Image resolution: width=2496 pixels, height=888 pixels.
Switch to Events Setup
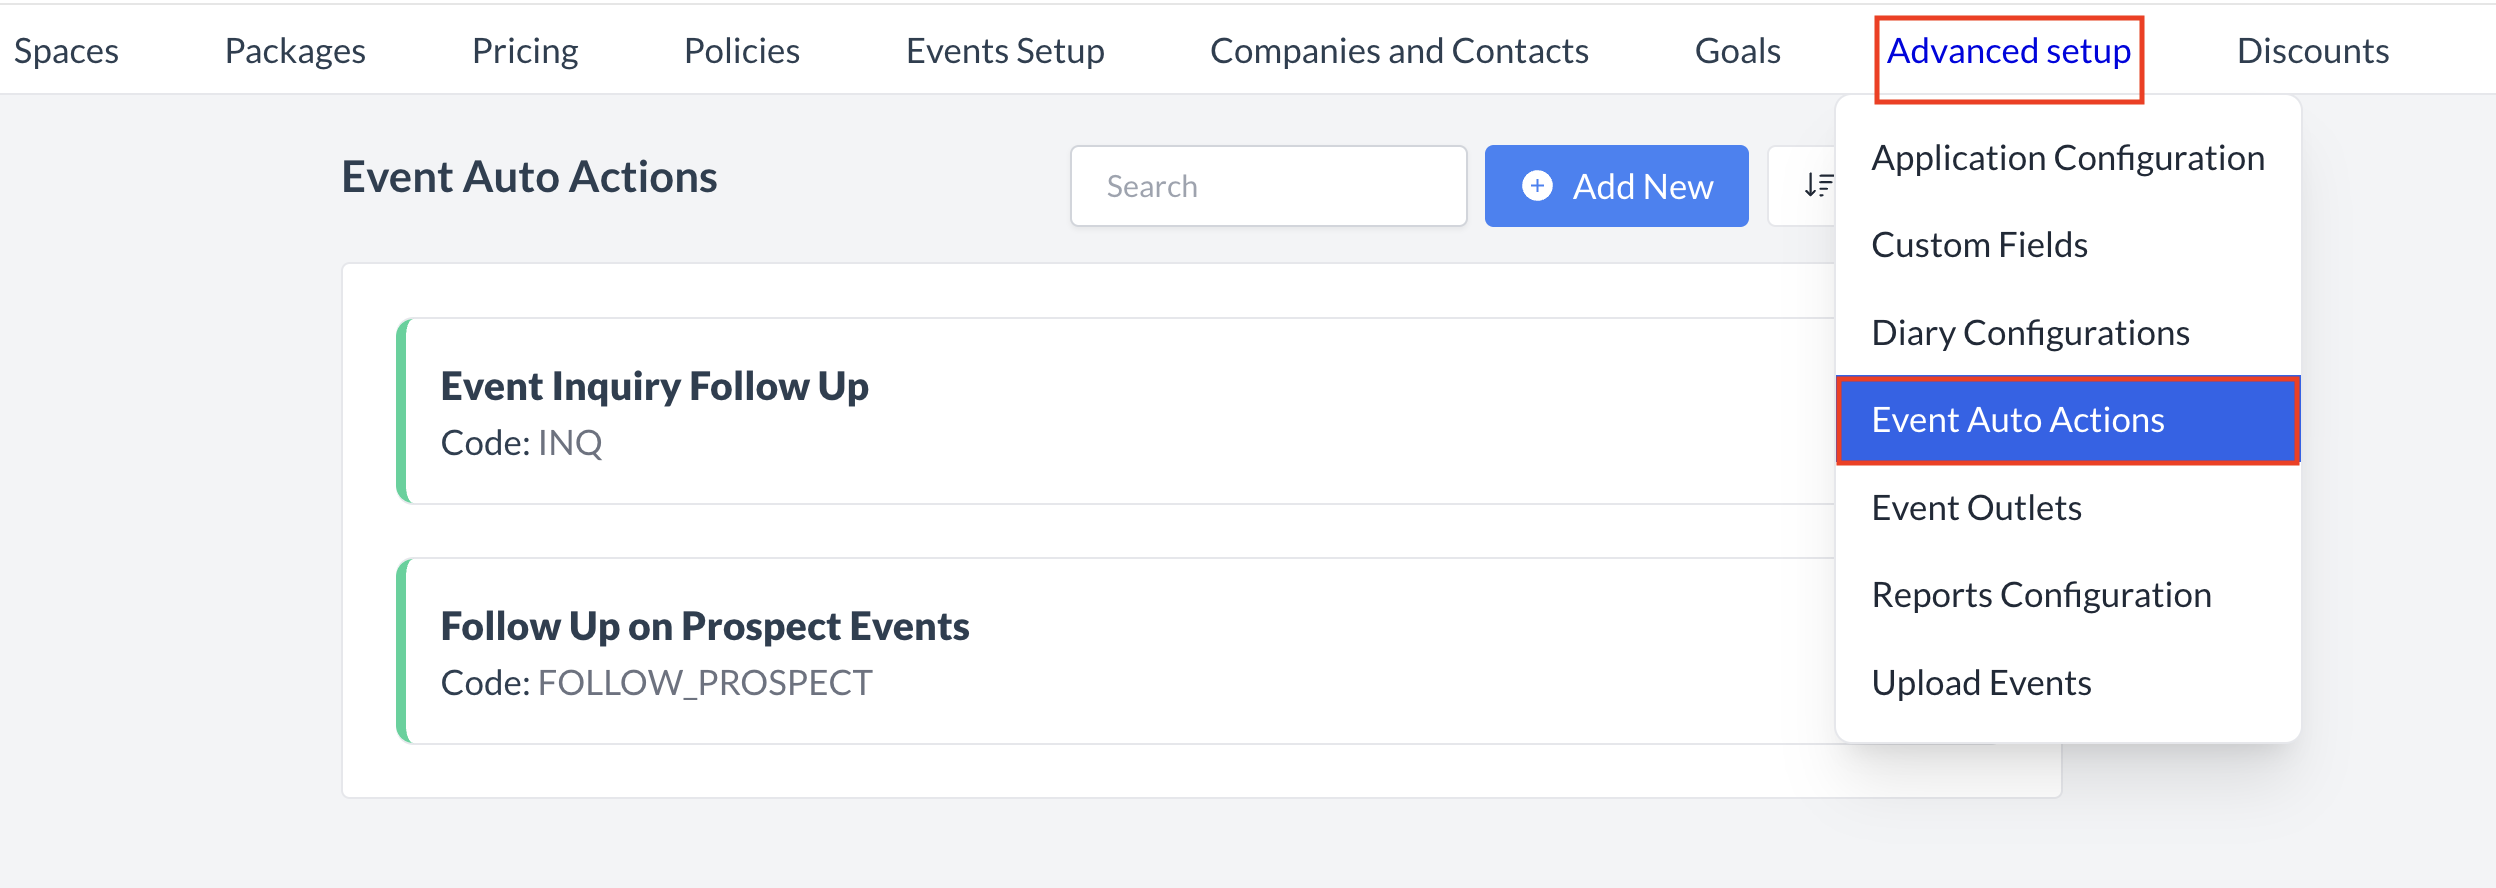click(x=1004, y=50)
